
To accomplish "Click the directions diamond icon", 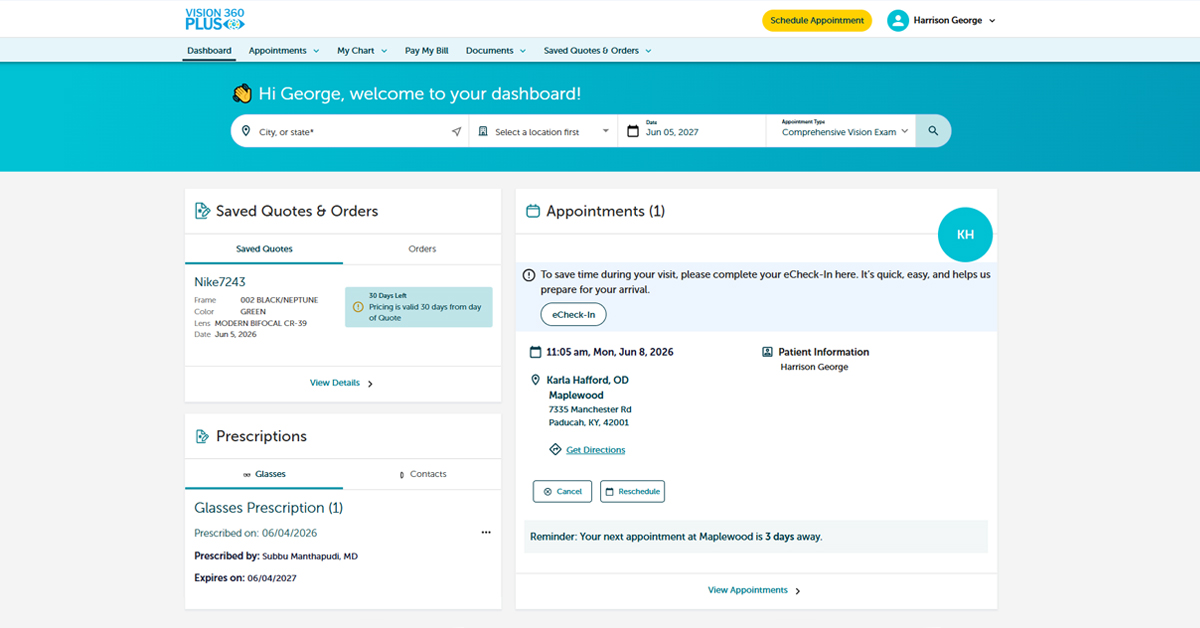I will 555,449.
